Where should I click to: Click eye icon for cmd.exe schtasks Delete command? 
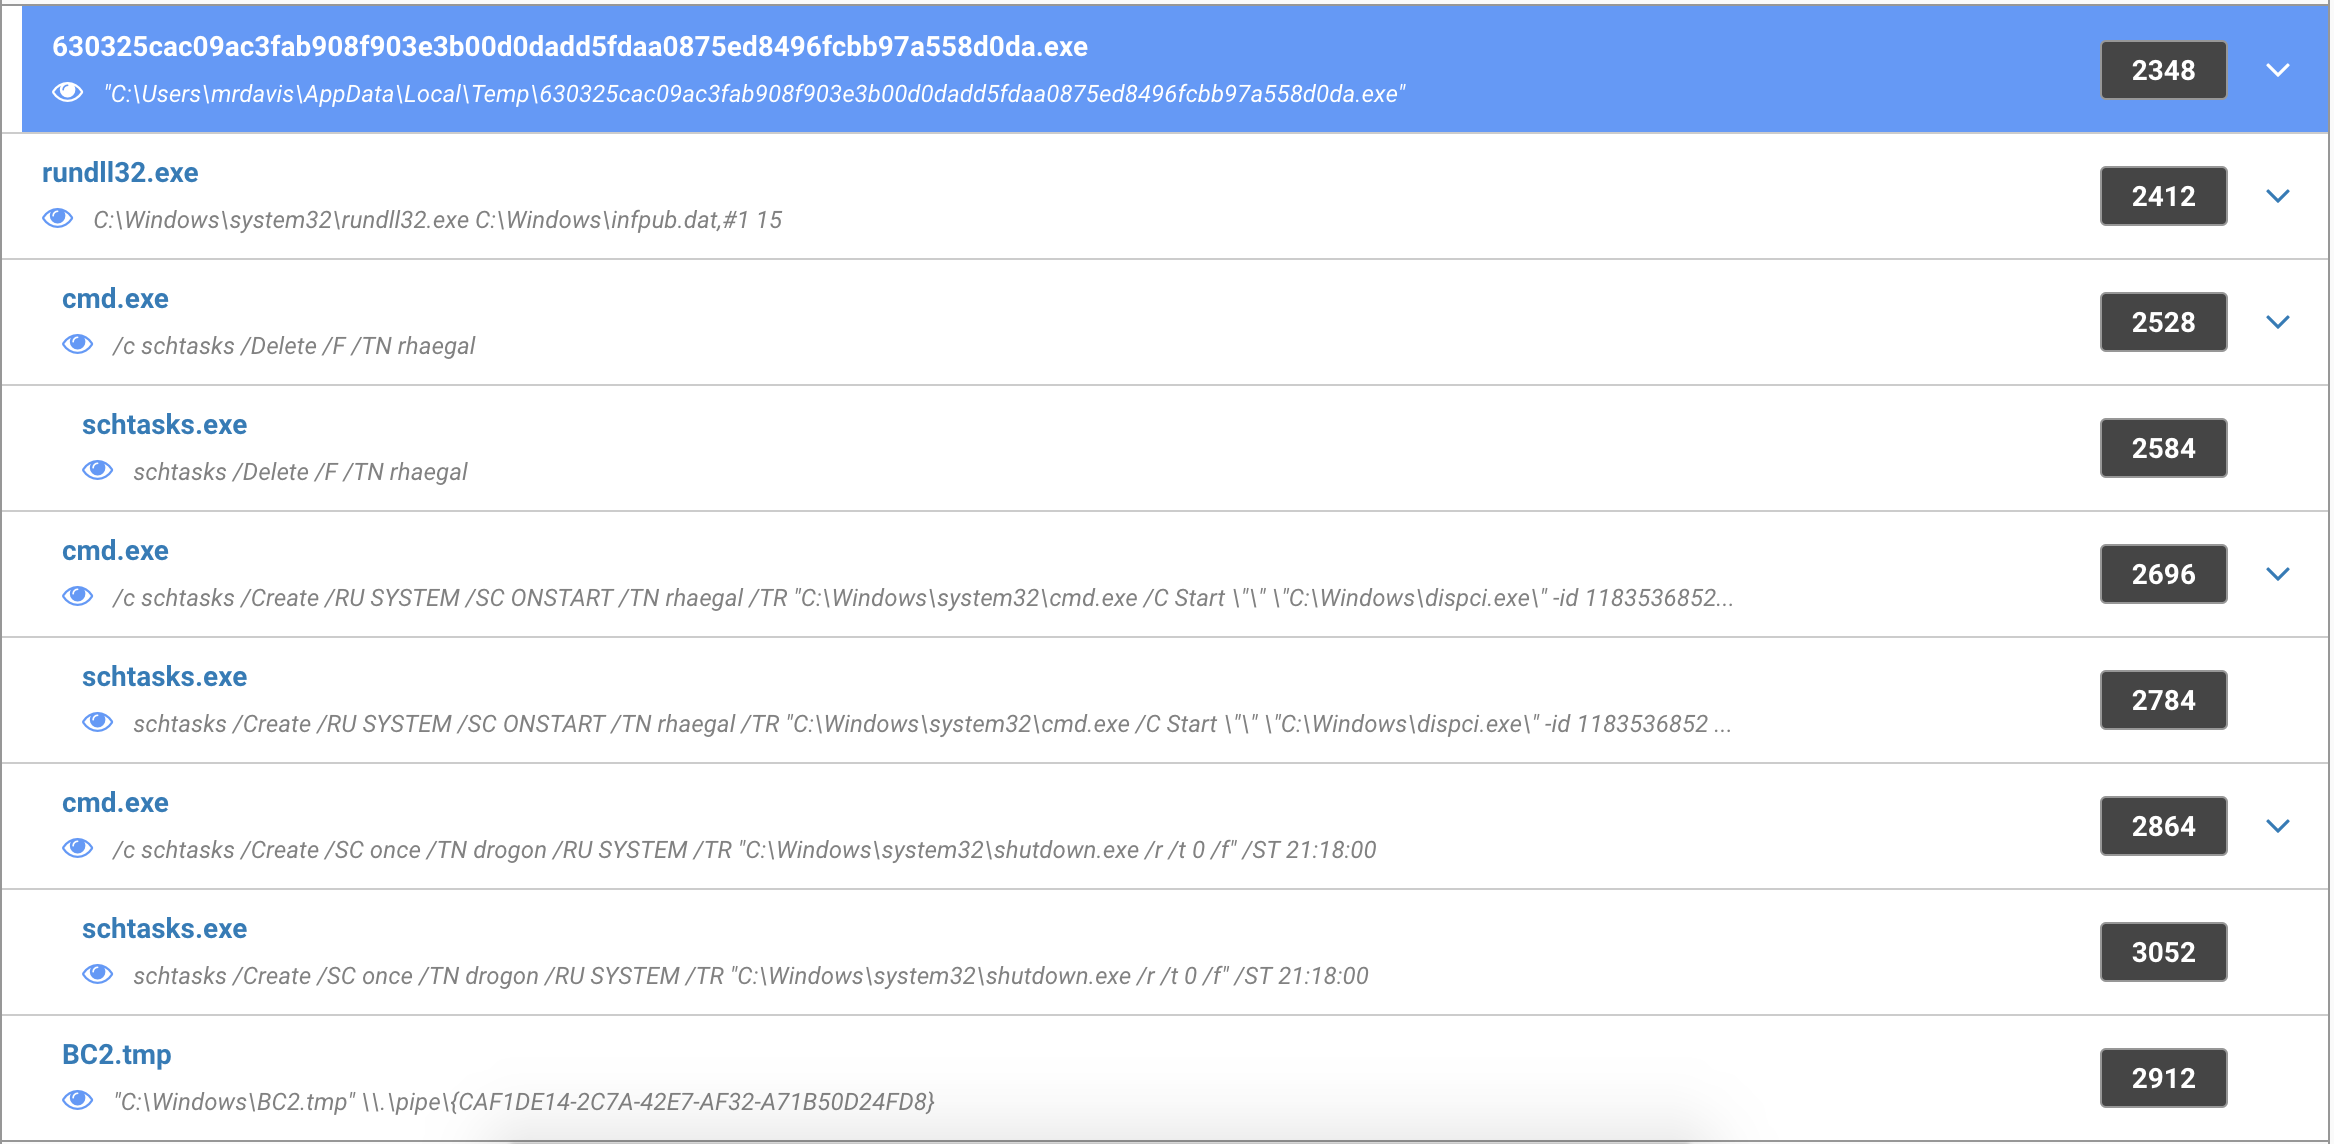pos(78,345)
